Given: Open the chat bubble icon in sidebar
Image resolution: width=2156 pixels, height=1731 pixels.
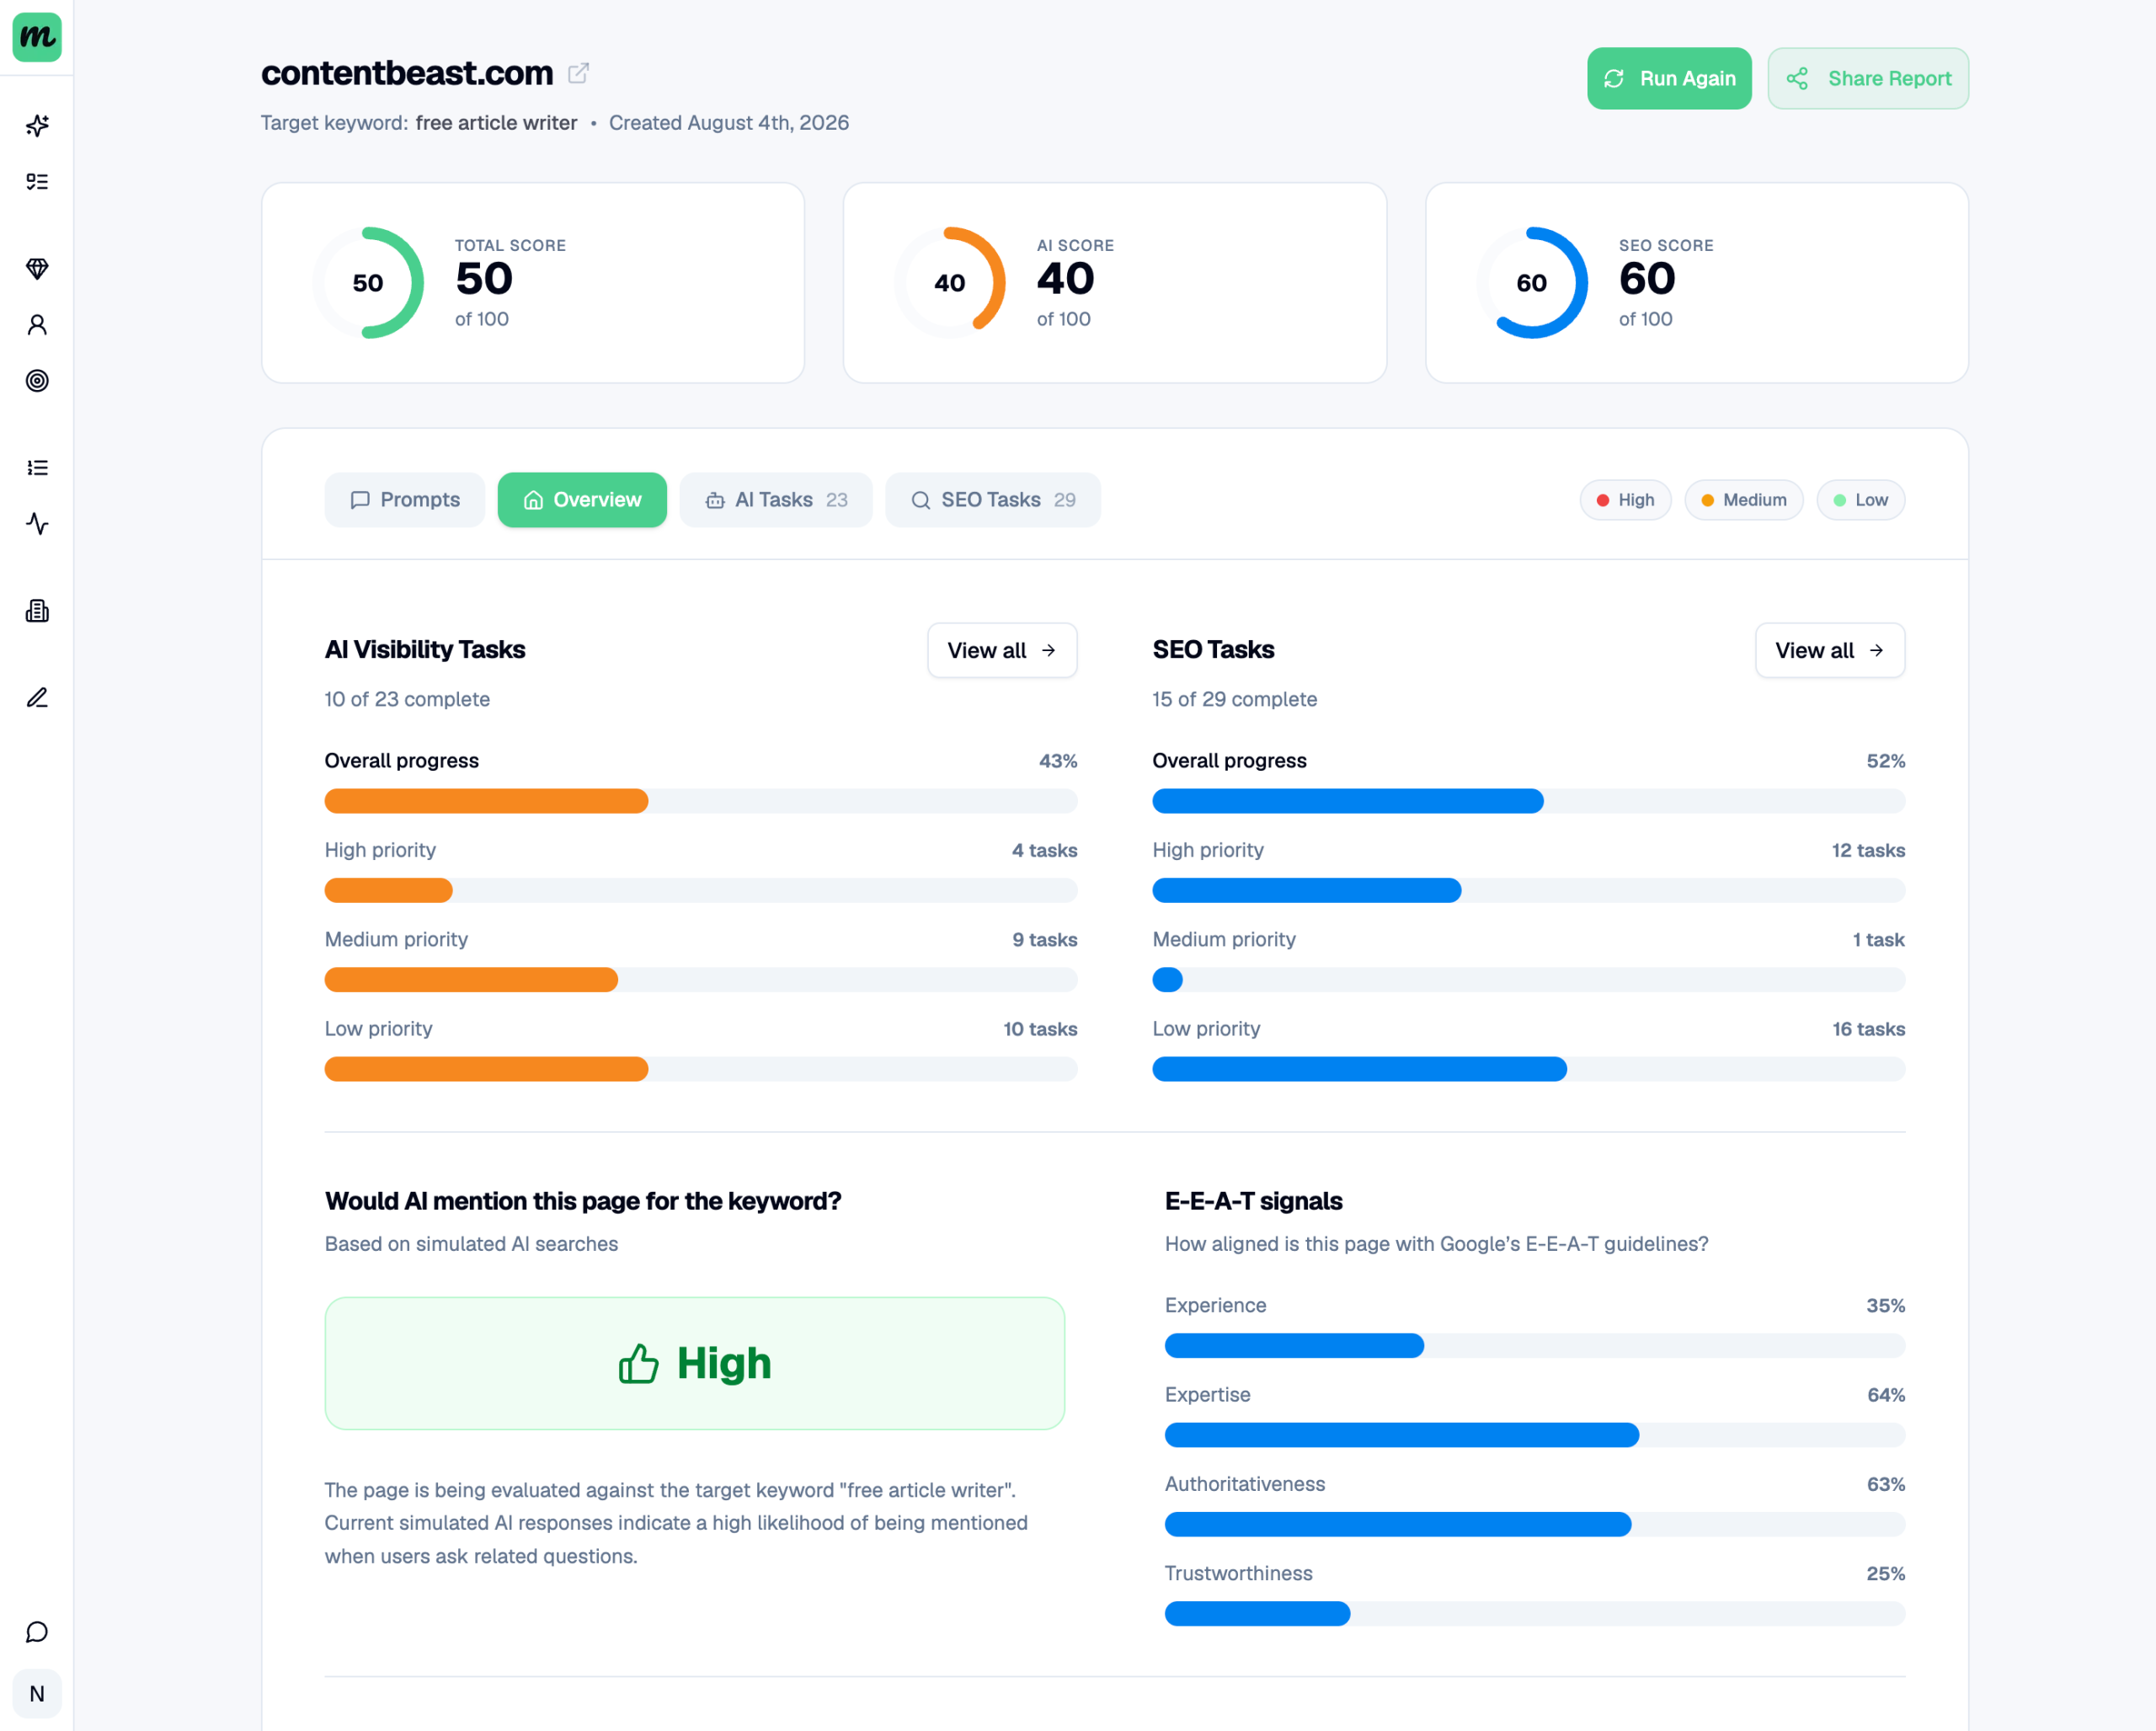Looking at the screenshot, I should click(37, 1632).
